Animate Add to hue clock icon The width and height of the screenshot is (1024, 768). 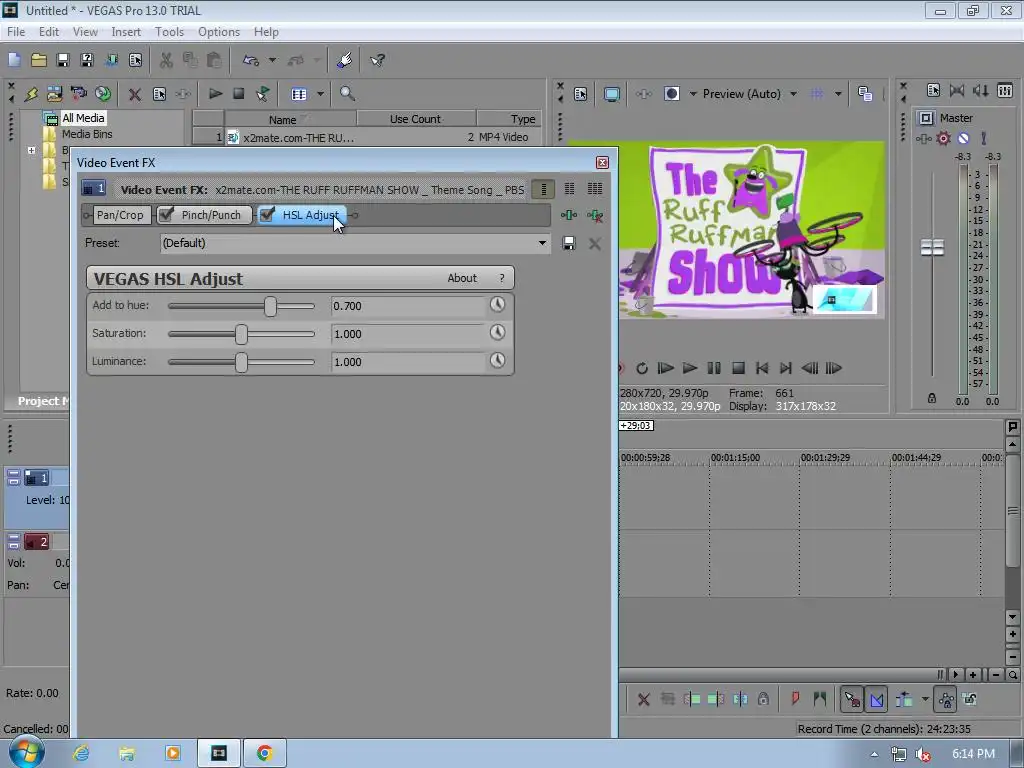coord(498,304)
